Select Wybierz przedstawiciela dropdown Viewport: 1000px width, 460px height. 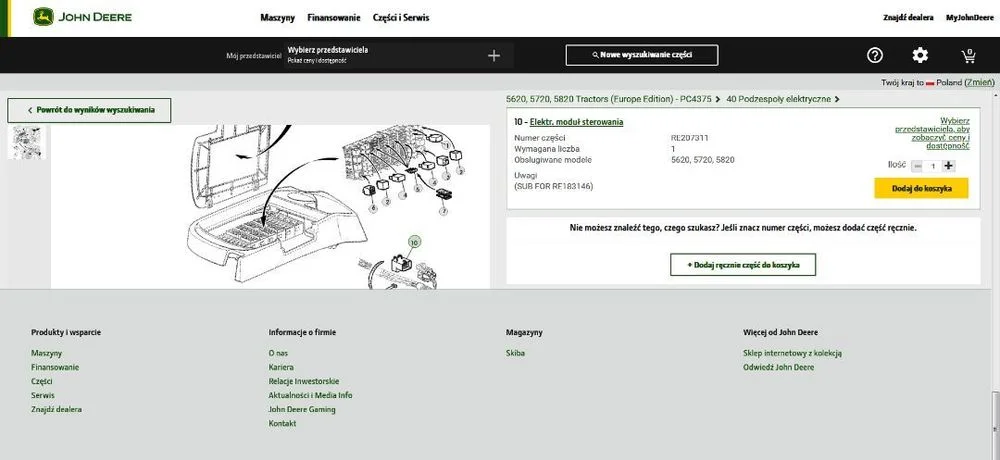[398, 55]
